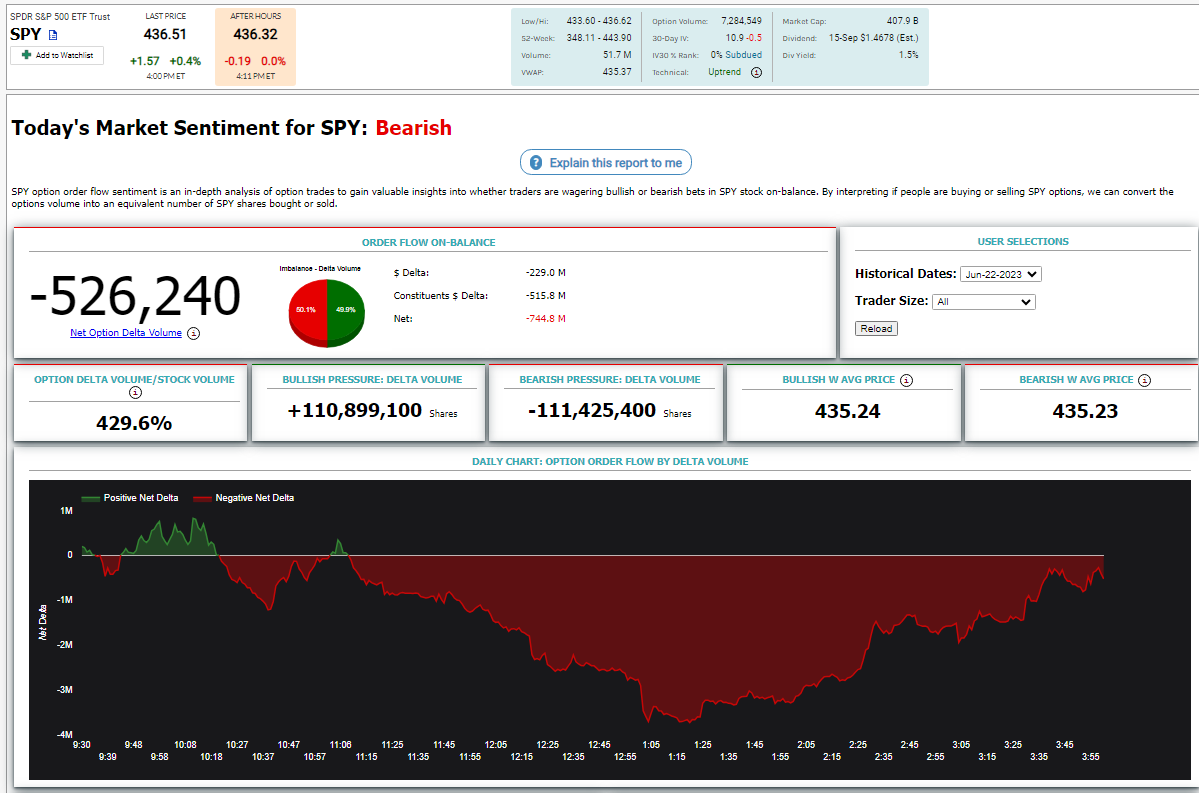Click the 9:30 time label on chart axis
Image resolution: width=1199 pixels, height=793 pixels.
tap(82, 745)
